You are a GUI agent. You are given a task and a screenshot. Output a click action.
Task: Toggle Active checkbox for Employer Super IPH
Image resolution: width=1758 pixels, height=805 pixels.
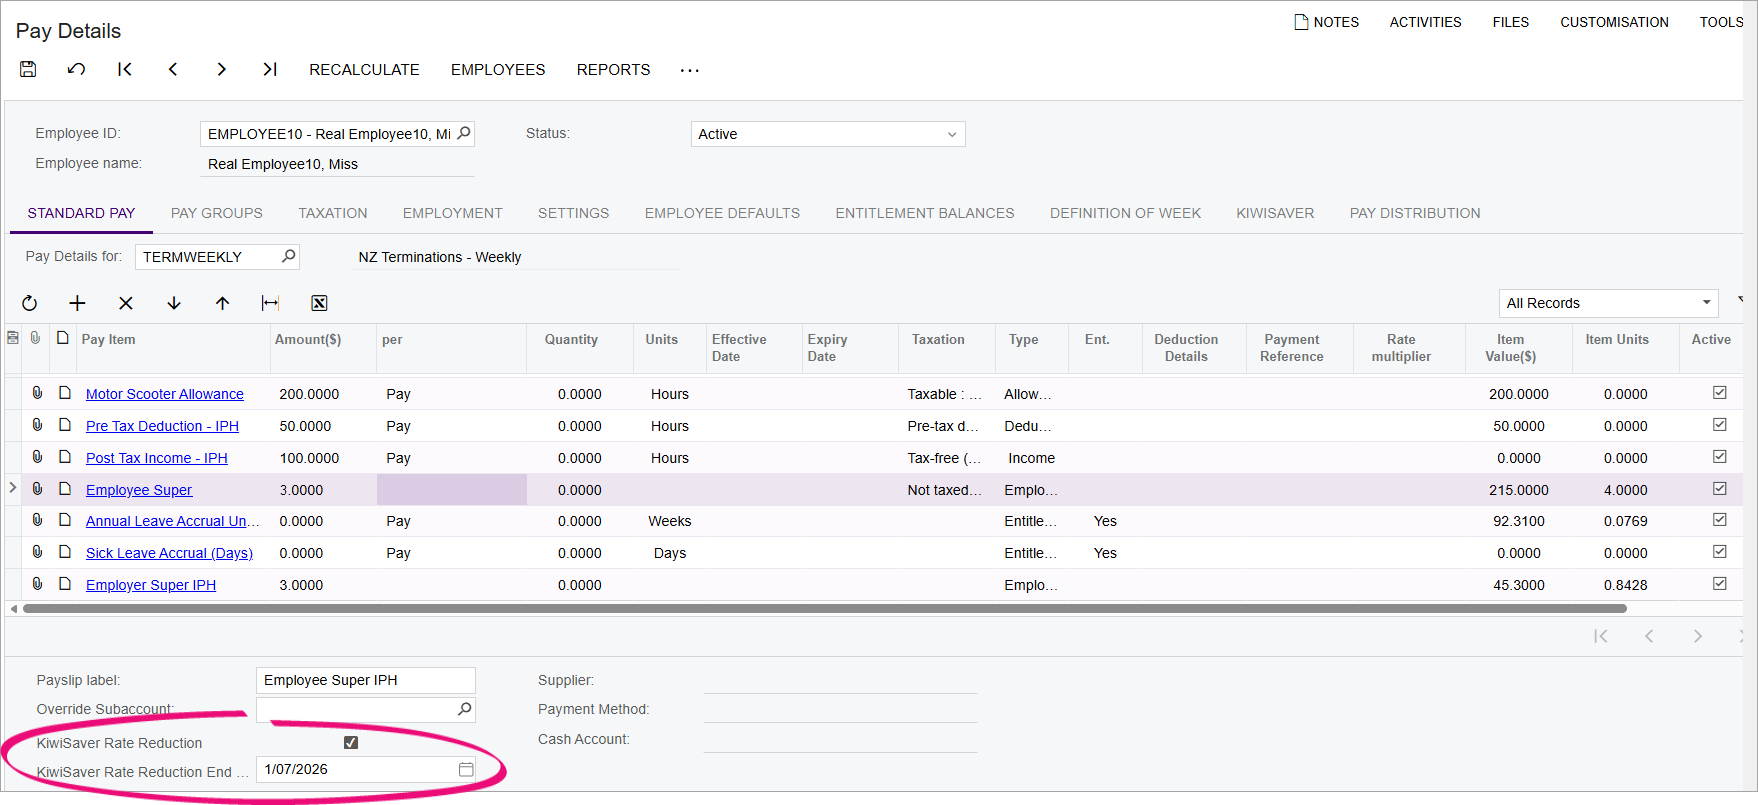click(x=1719, y=584)
